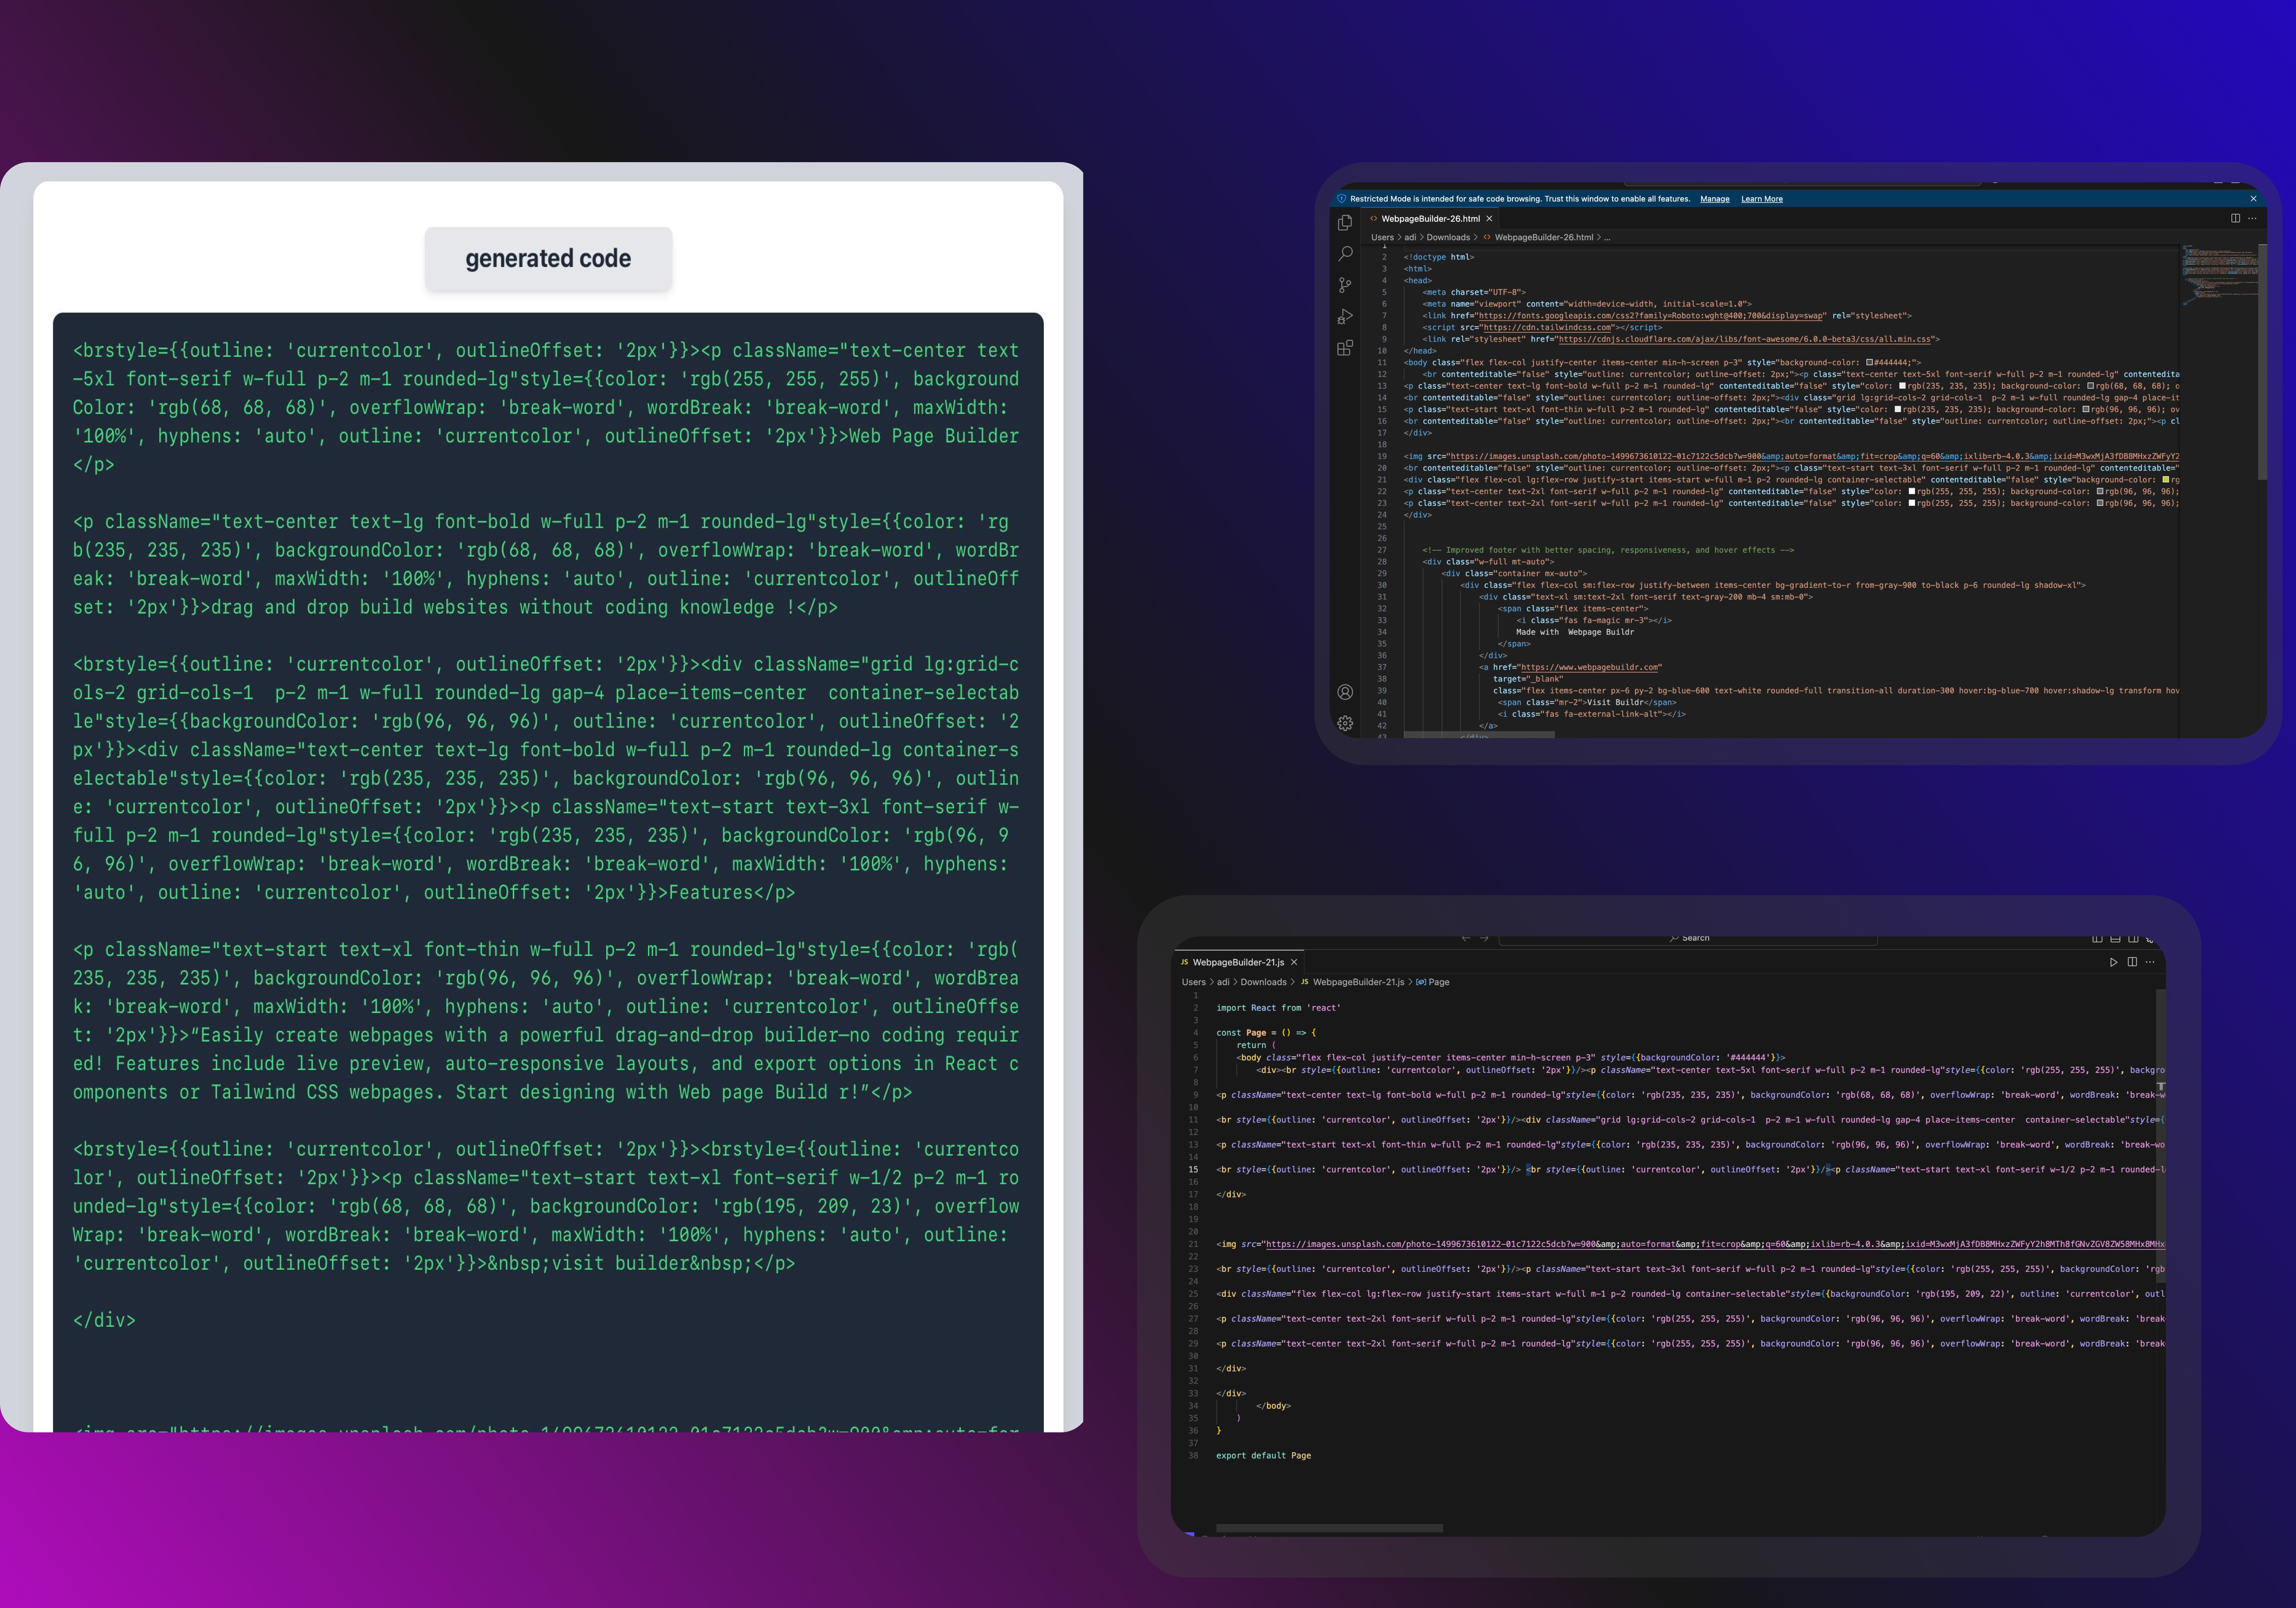Open www.webpagebuildr.com link on line 37

pos(1590,667)
